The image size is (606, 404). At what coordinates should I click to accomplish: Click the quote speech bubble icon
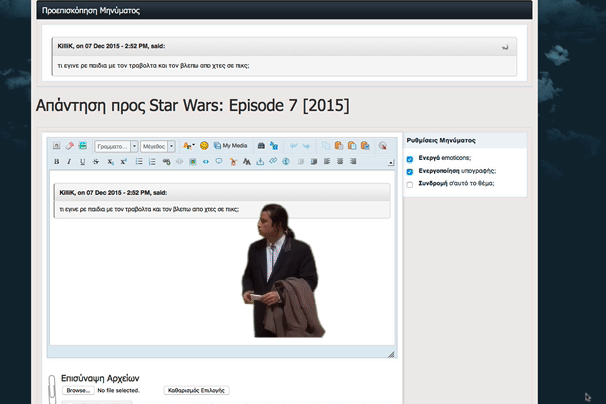219,161
